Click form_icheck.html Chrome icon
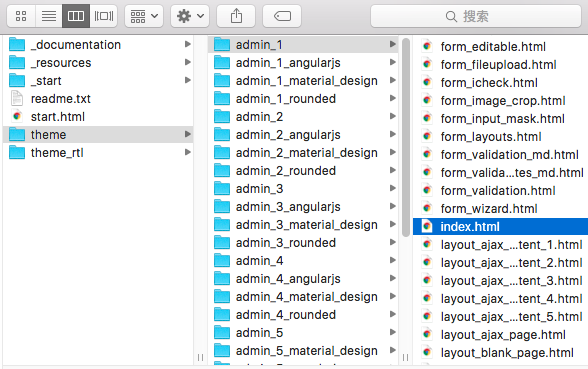The height and width of the screenshot is (369, 588). click(427, 82)
